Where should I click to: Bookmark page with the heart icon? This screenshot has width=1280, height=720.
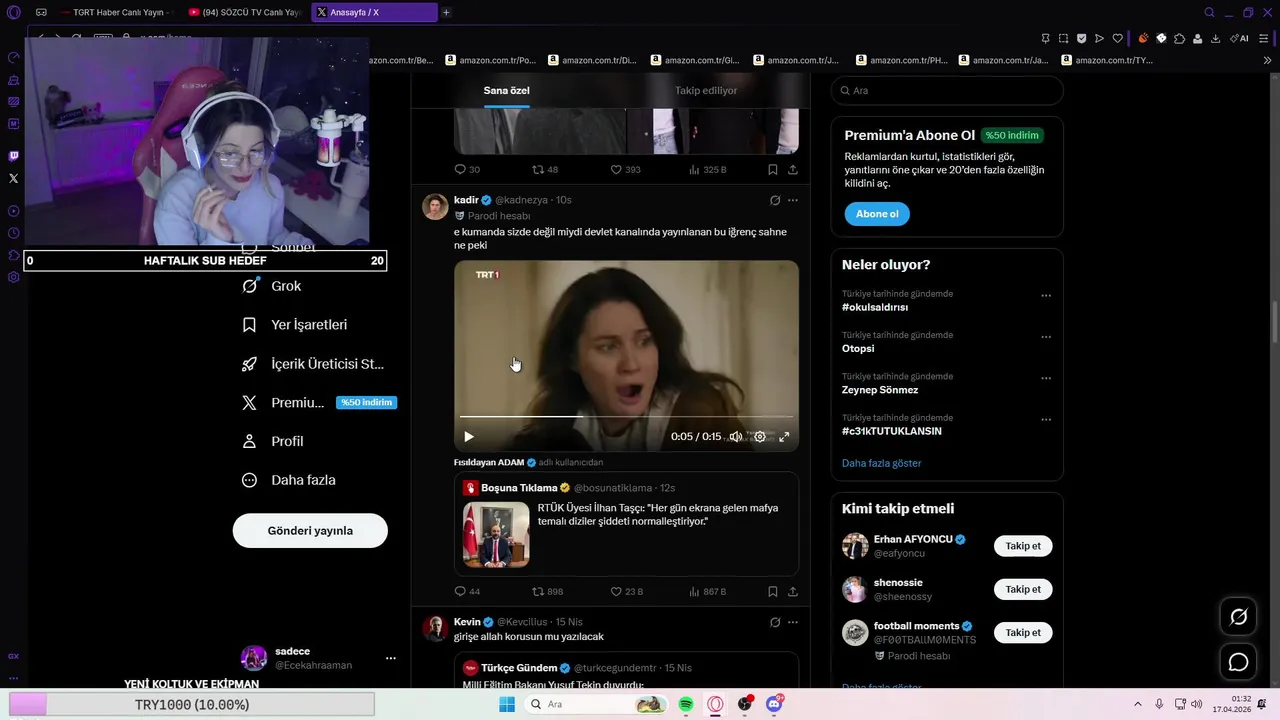pyautogui.click(x=1117, y=39)
